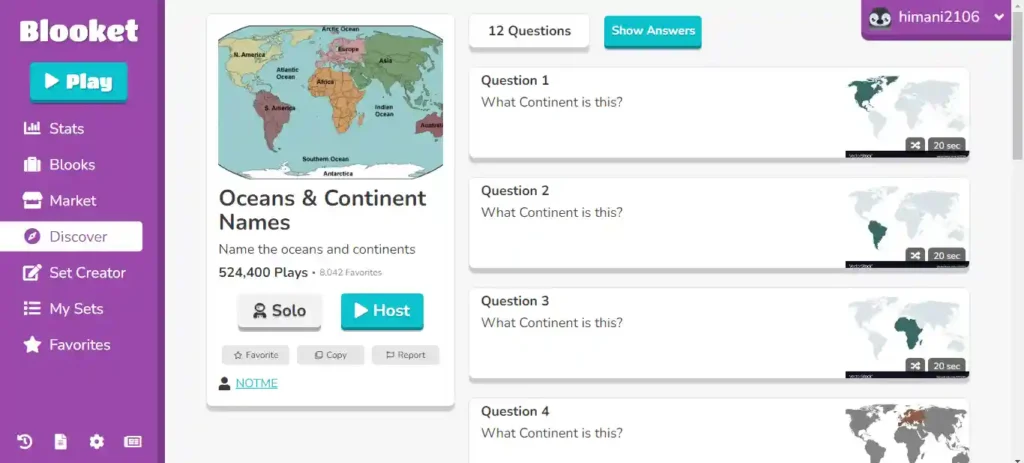Image resolution: width=1024 pixels, height=463 pixels.
Task: Click the news card icon in sidebar footer
Action: coord(133,442)
